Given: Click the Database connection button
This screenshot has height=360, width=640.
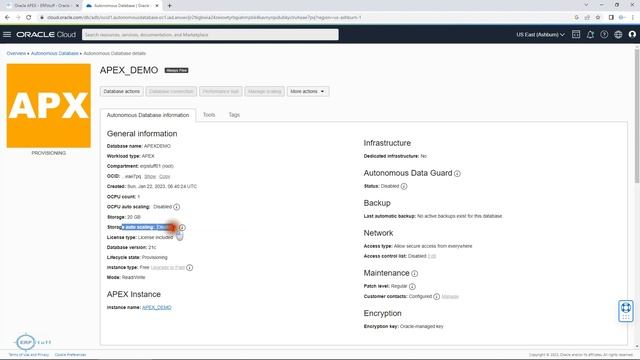Looking at the screenshot, I should point(171,91).
